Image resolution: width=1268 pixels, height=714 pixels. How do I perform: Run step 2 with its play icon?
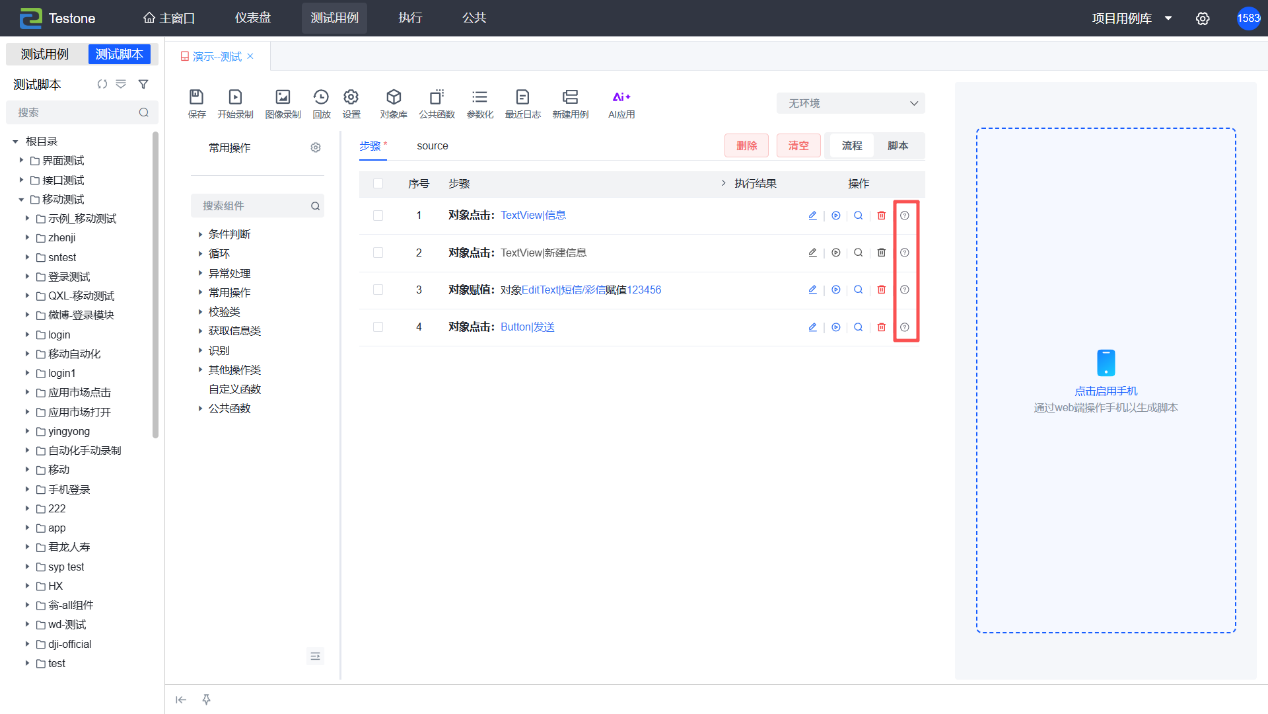tap(836, 253)
